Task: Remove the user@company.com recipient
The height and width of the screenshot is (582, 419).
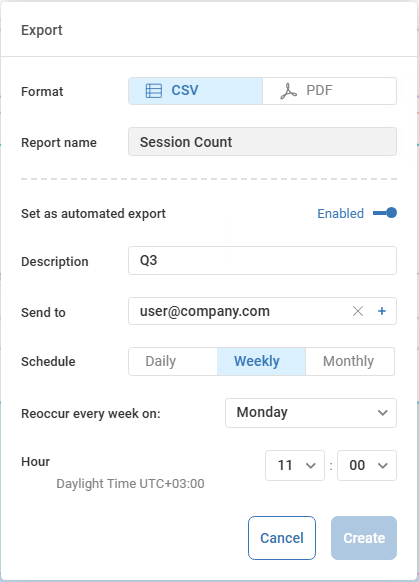Action: pos(358,311)
